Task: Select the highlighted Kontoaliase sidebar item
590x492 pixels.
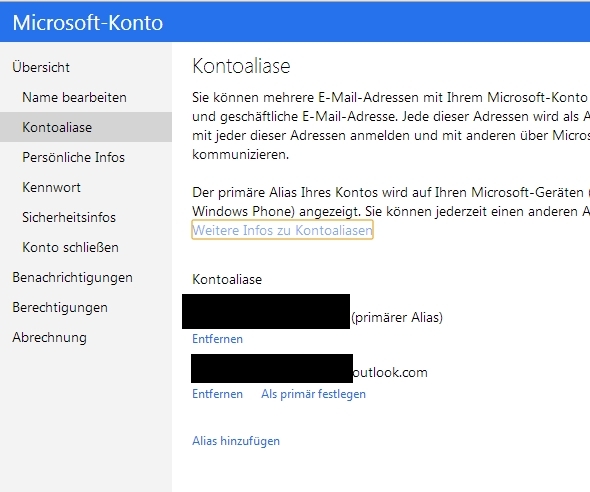Action: tap(86, 127)
